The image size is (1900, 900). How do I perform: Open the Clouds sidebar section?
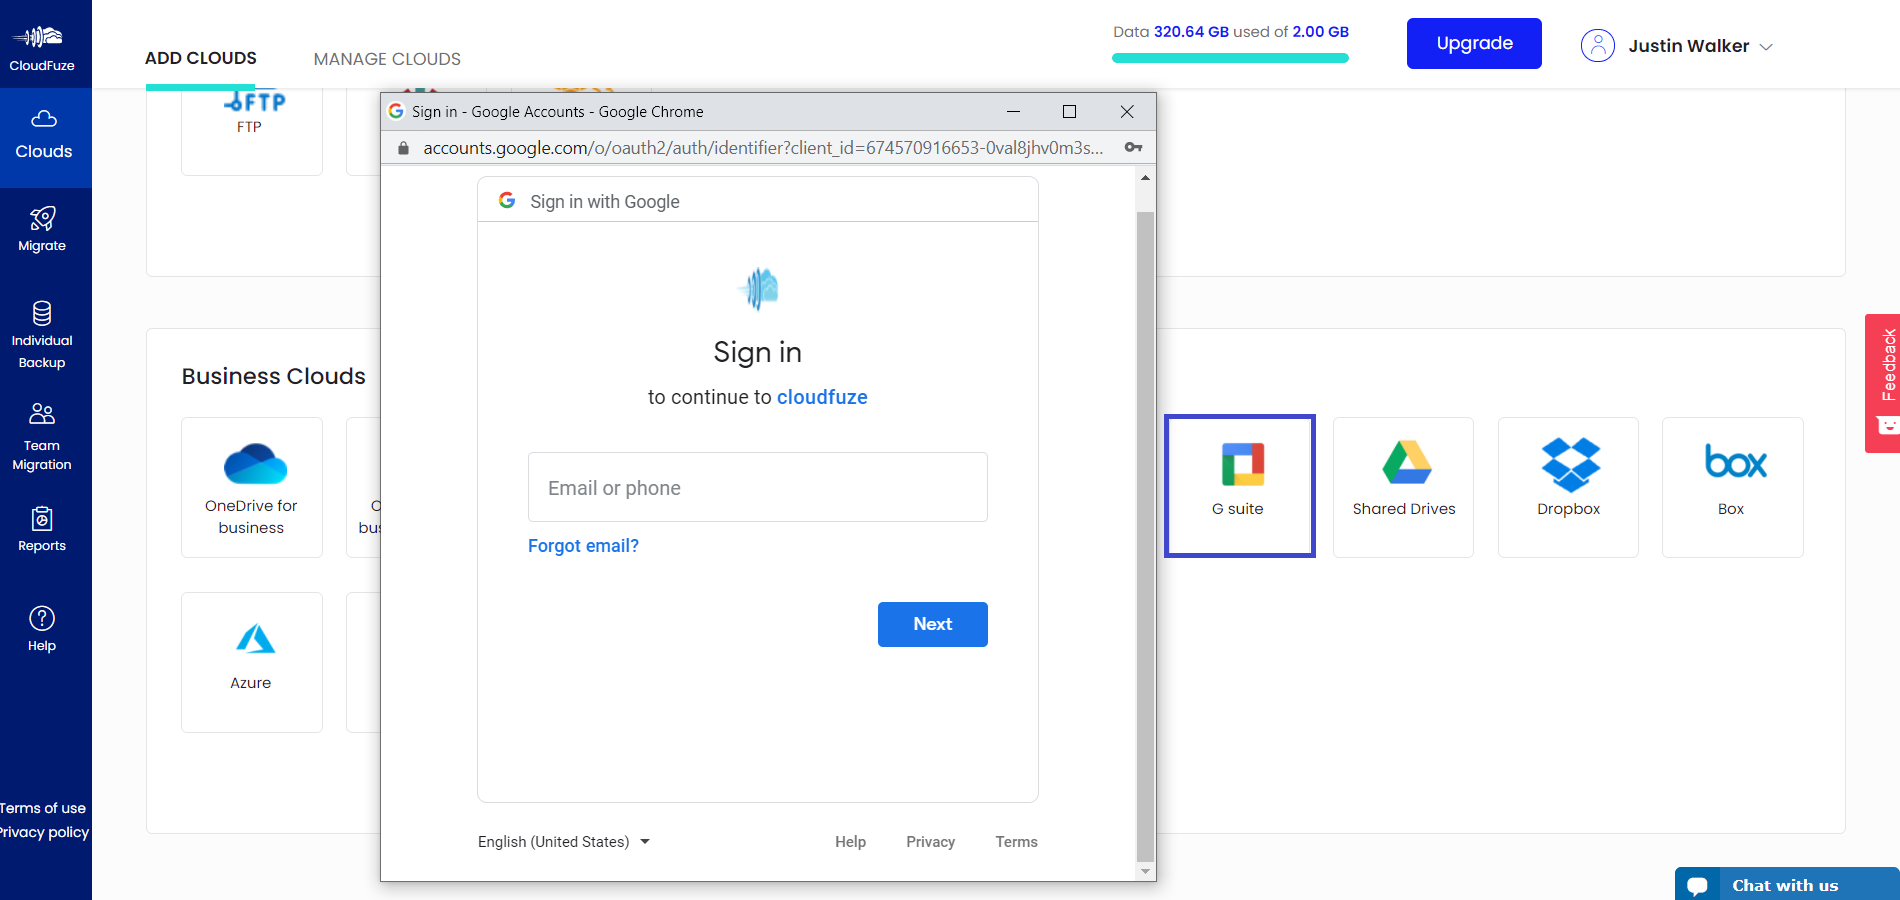[x=44, y=137]
